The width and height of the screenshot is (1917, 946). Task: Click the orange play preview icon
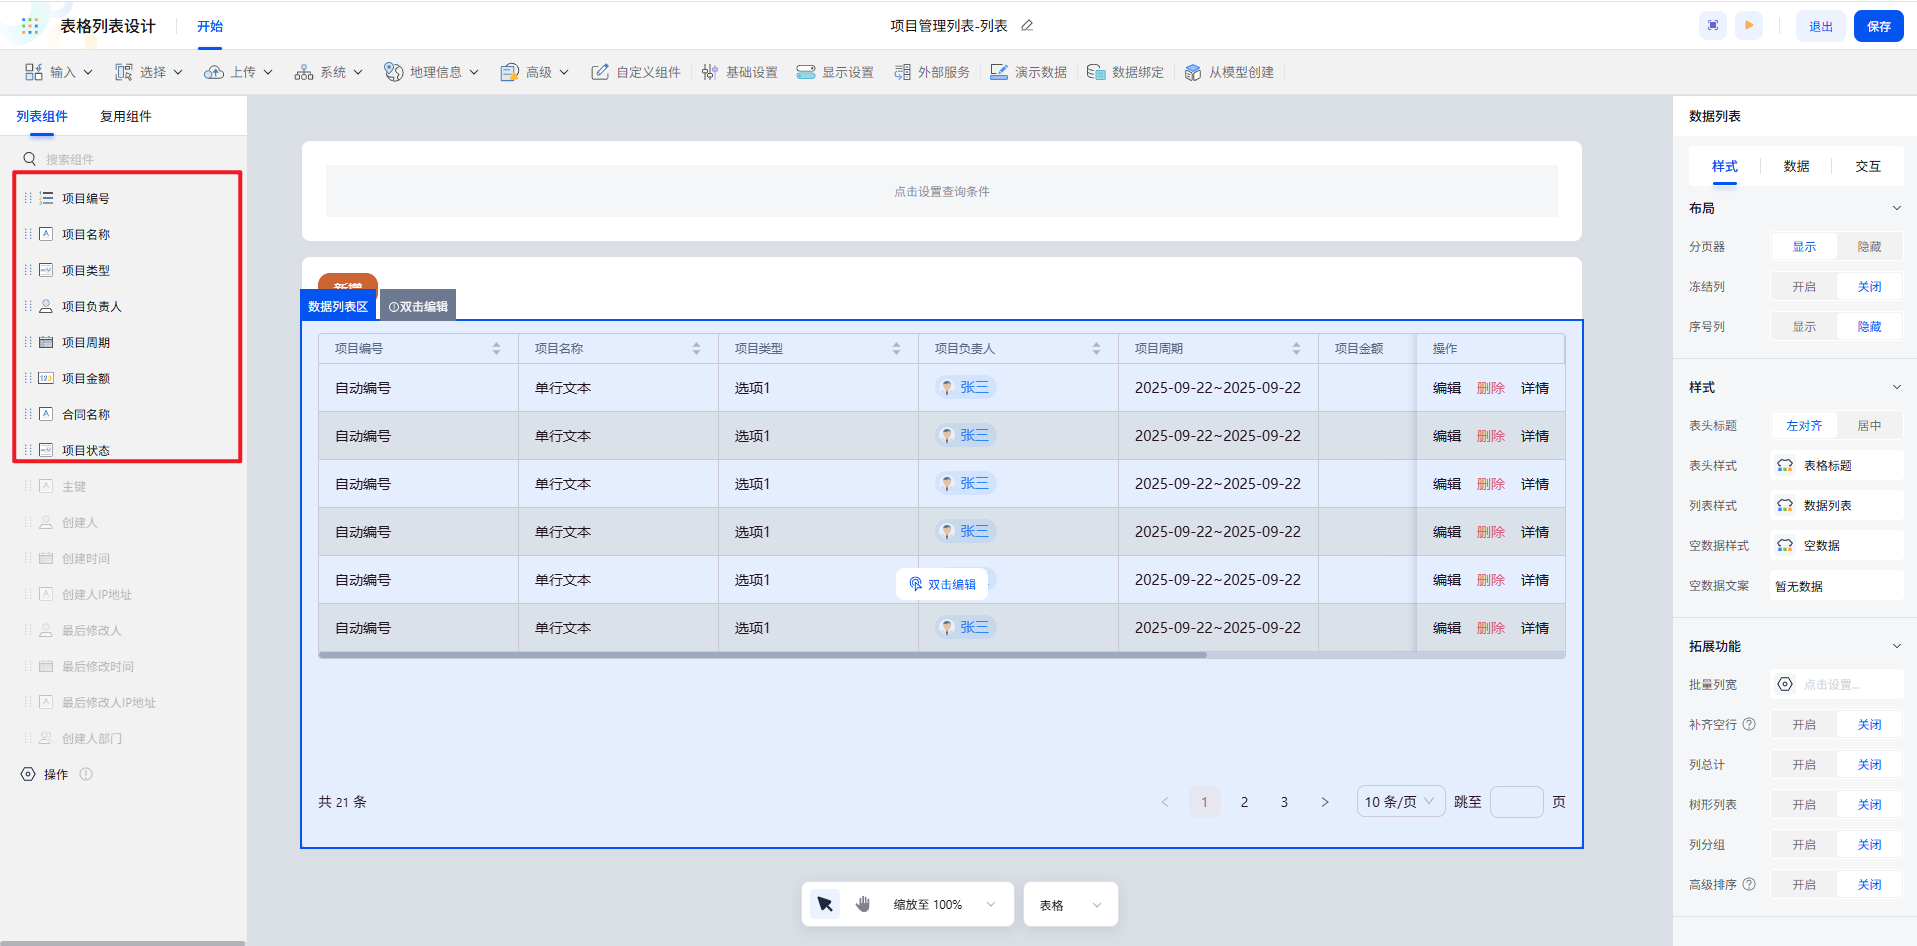click(1749, 26)
